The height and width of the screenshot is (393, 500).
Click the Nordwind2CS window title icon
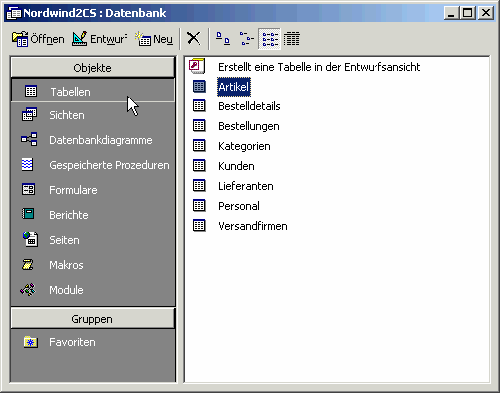(x=14, y=13)
